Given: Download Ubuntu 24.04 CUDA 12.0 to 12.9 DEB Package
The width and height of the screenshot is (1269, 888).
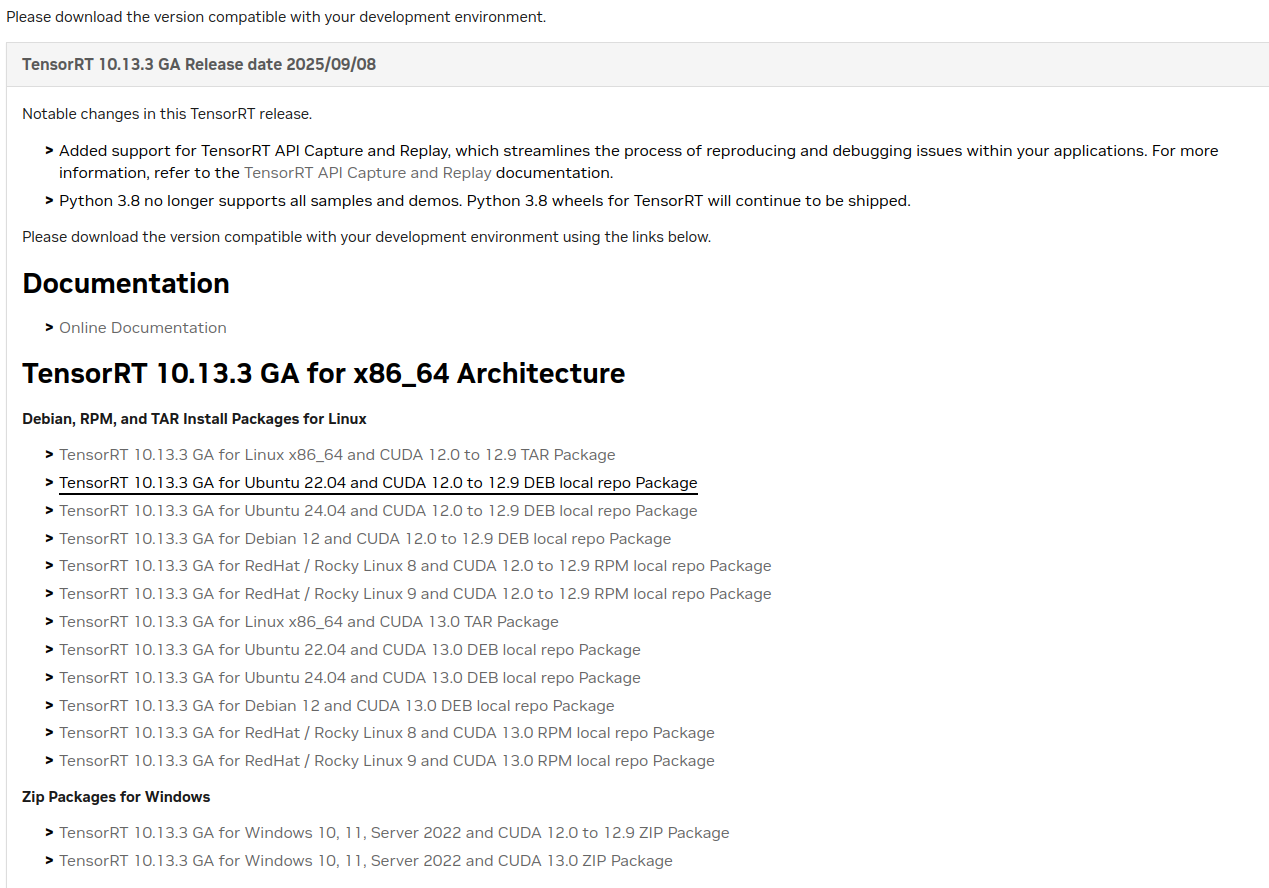Looking at the screenshot, I should coord(378,511).
